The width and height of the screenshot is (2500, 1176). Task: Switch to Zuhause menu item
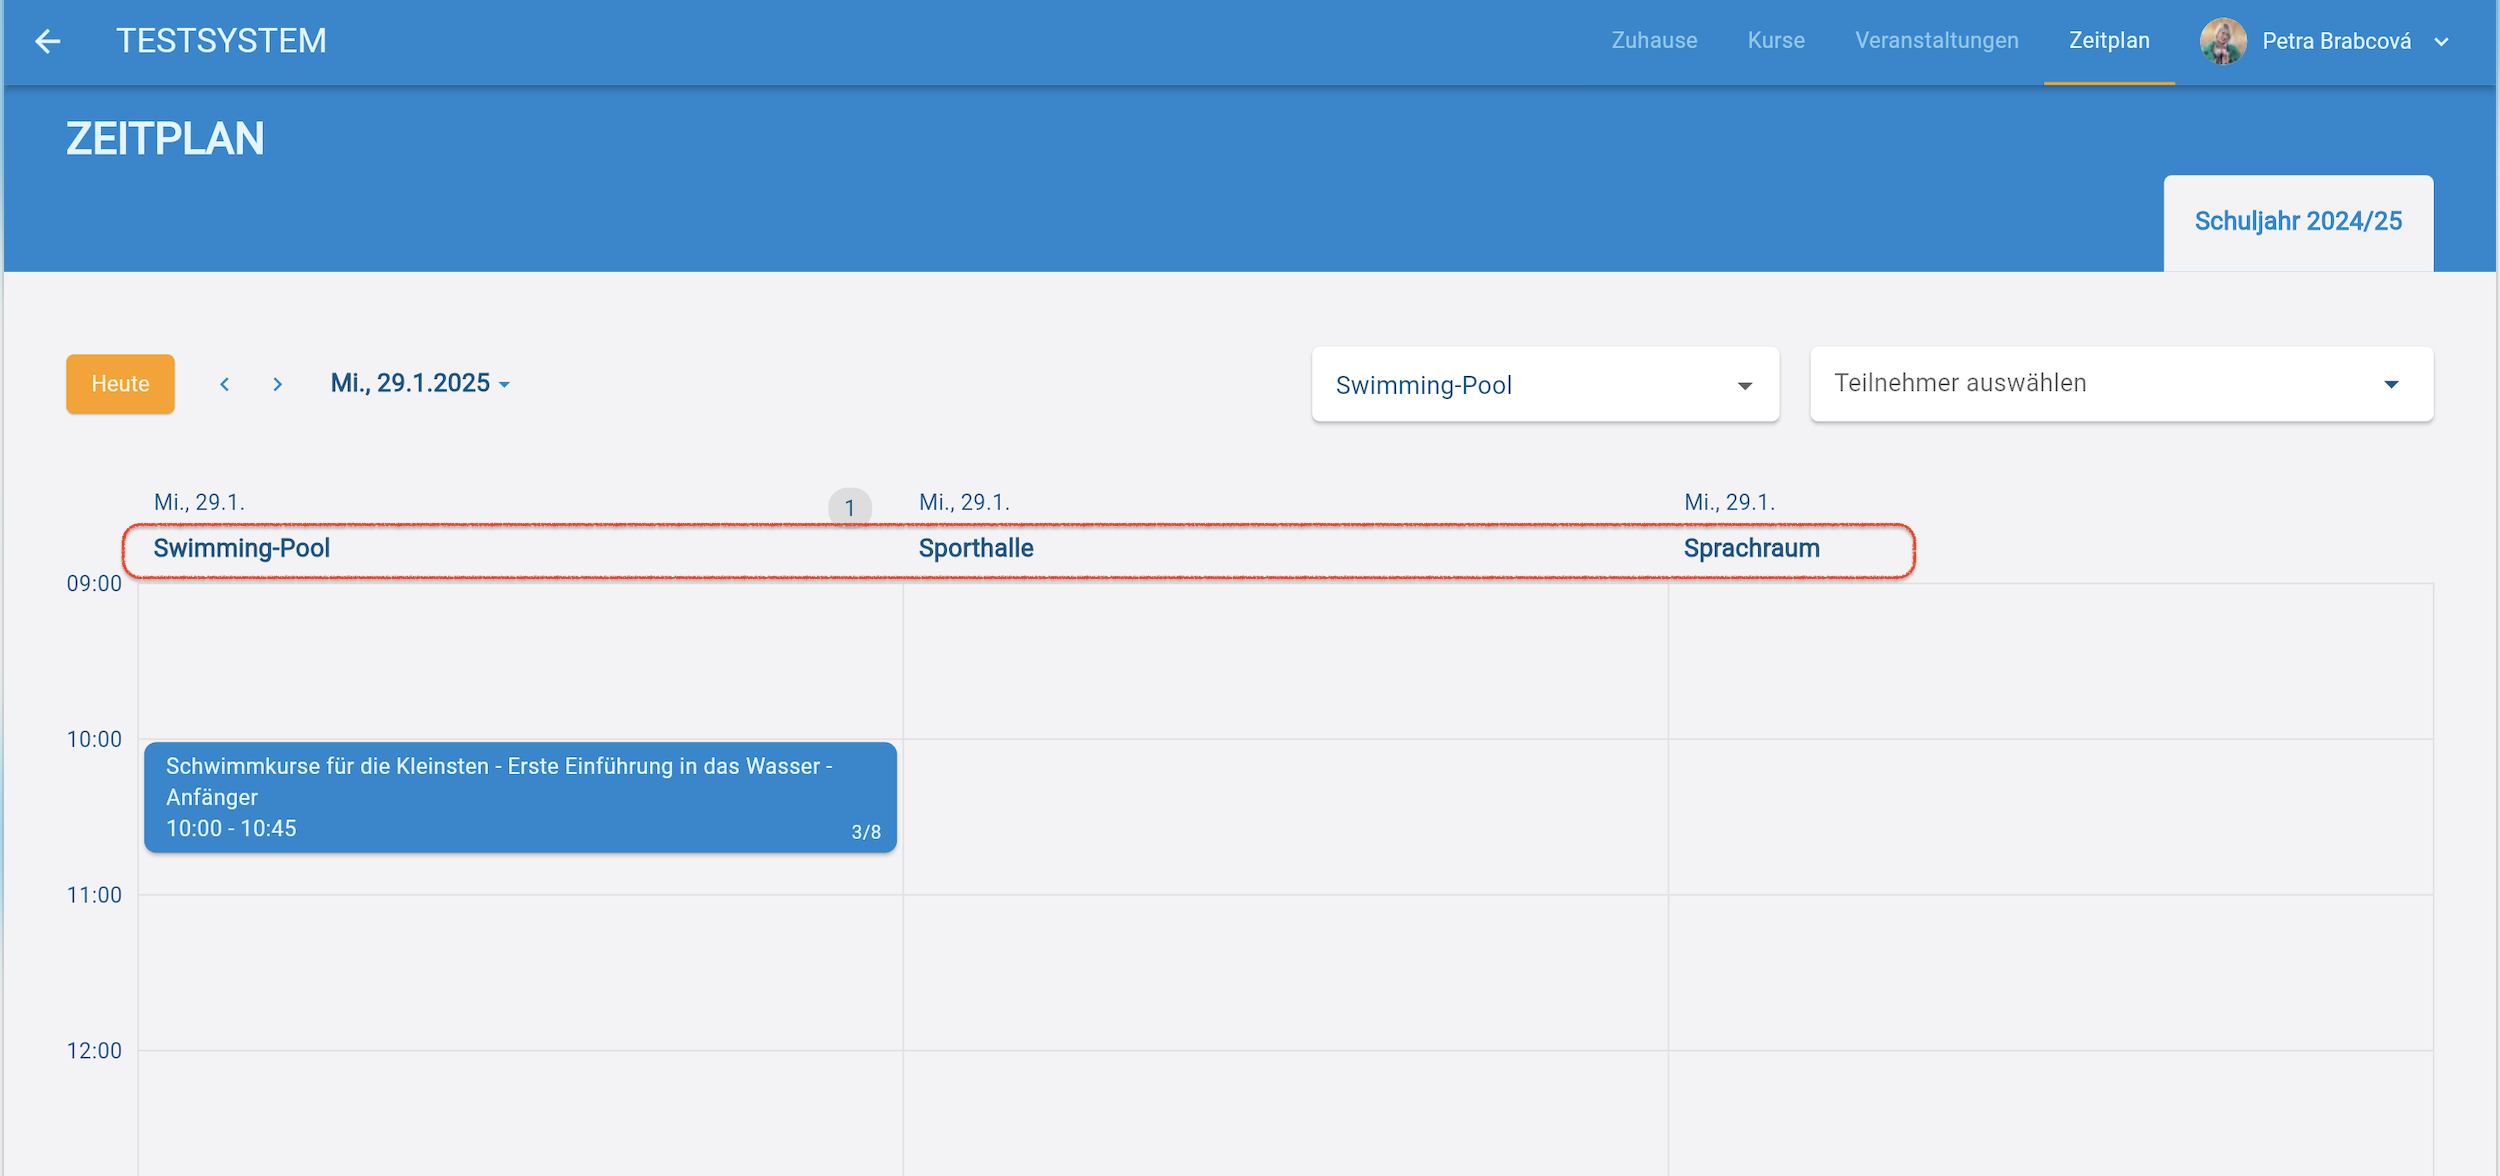(1654, 41)
